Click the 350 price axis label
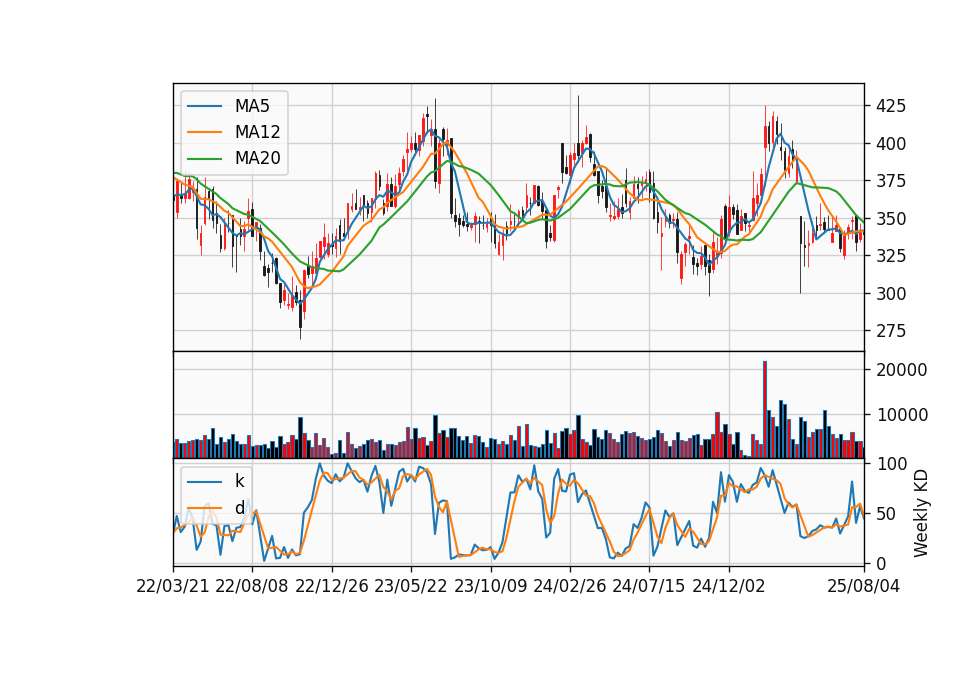This screenshot has width=960, height=690. [891, 219]
